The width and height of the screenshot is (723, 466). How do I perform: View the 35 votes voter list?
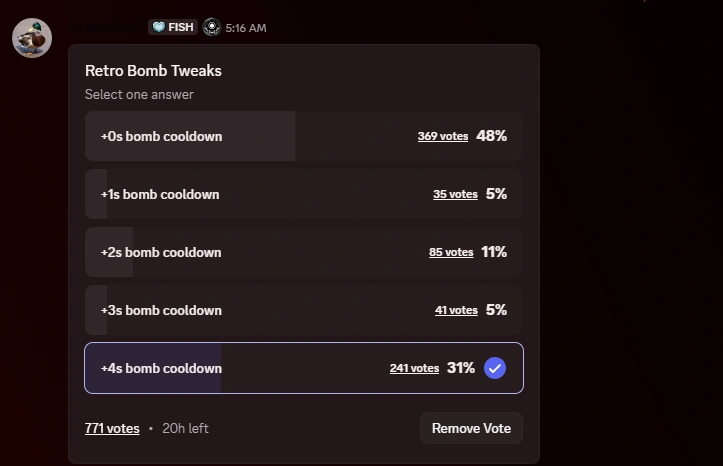coord(455,194)
